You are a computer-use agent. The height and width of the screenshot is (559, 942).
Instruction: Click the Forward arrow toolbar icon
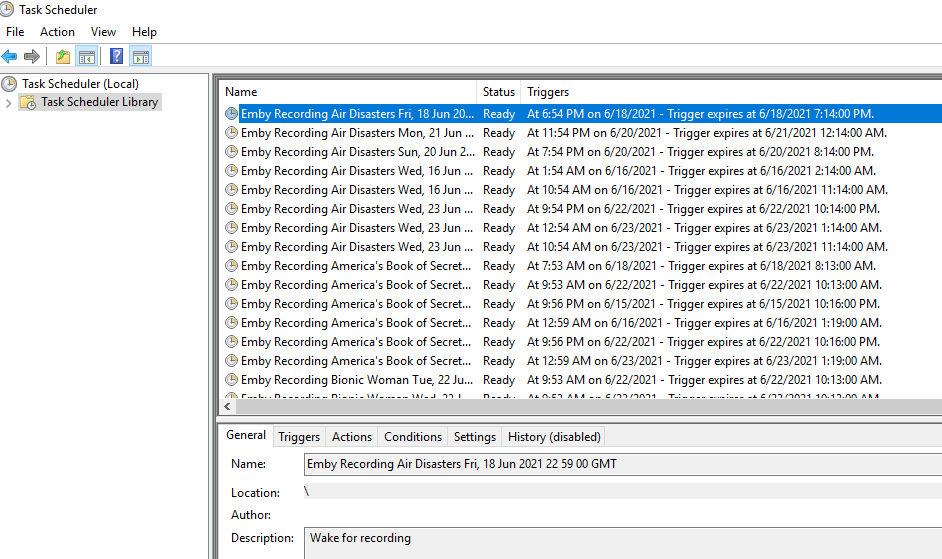tap(32, 56)
